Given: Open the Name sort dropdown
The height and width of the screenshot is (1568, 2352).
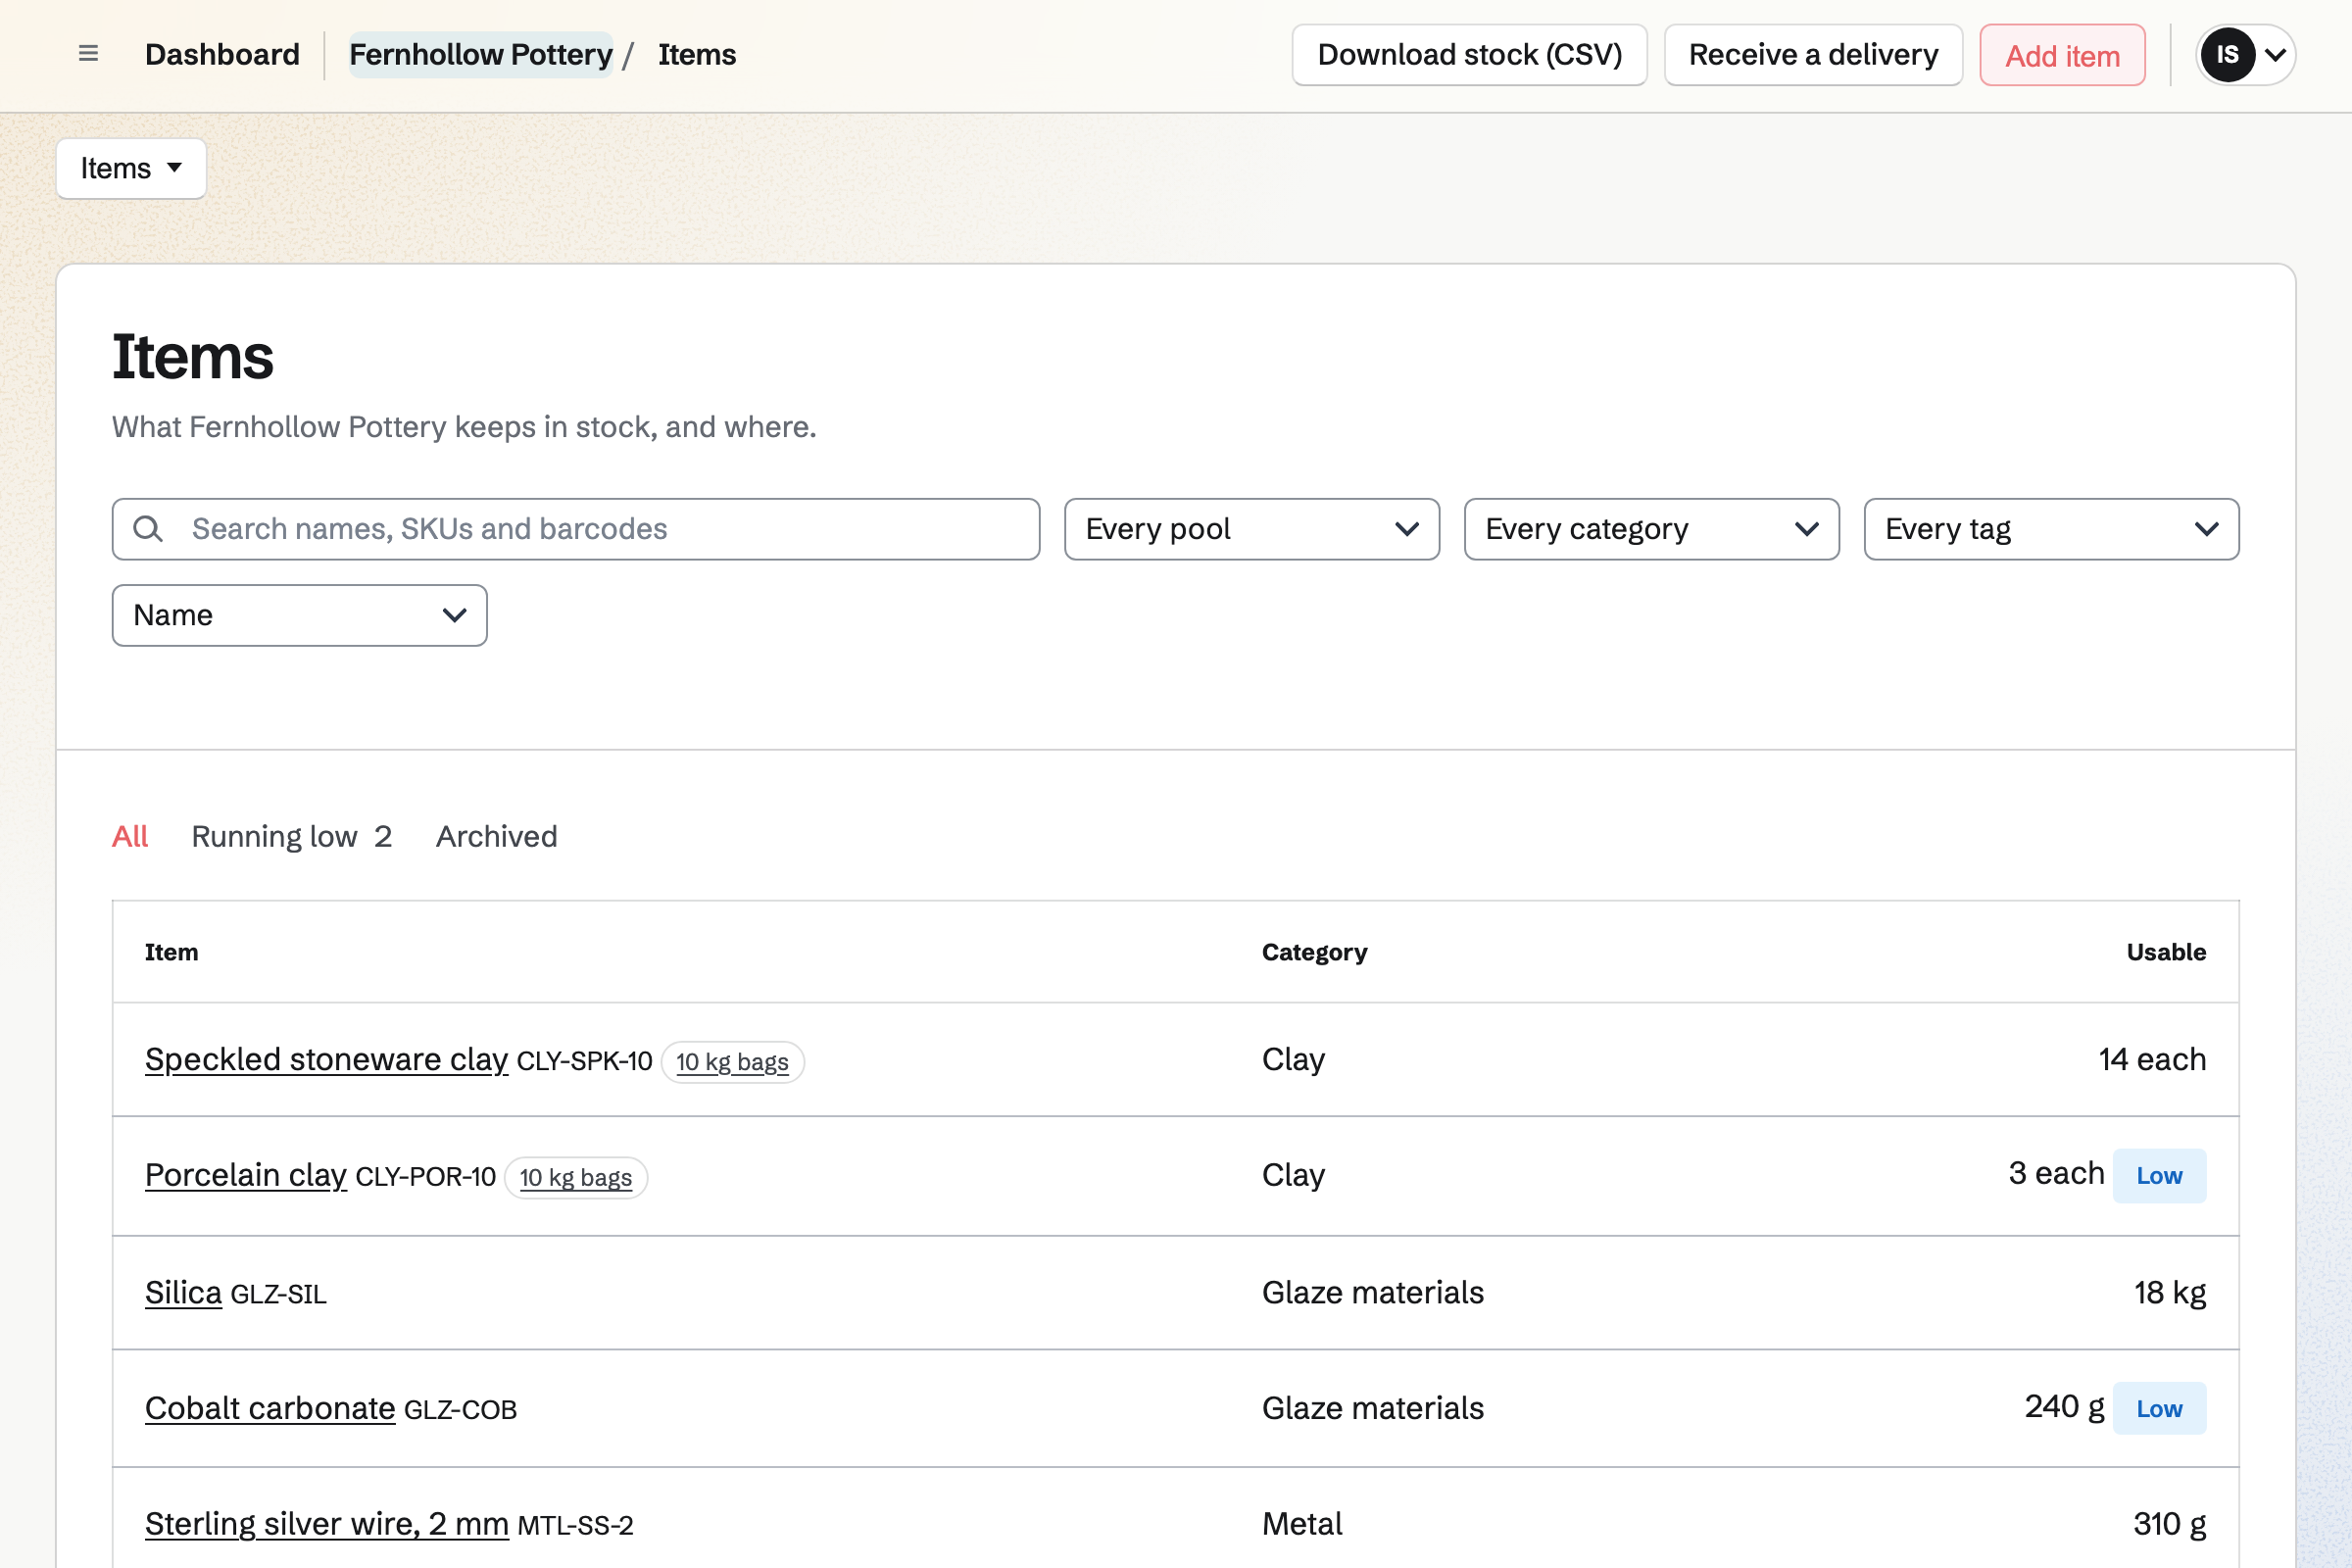Looking at the screenshot, I should 299,615.
